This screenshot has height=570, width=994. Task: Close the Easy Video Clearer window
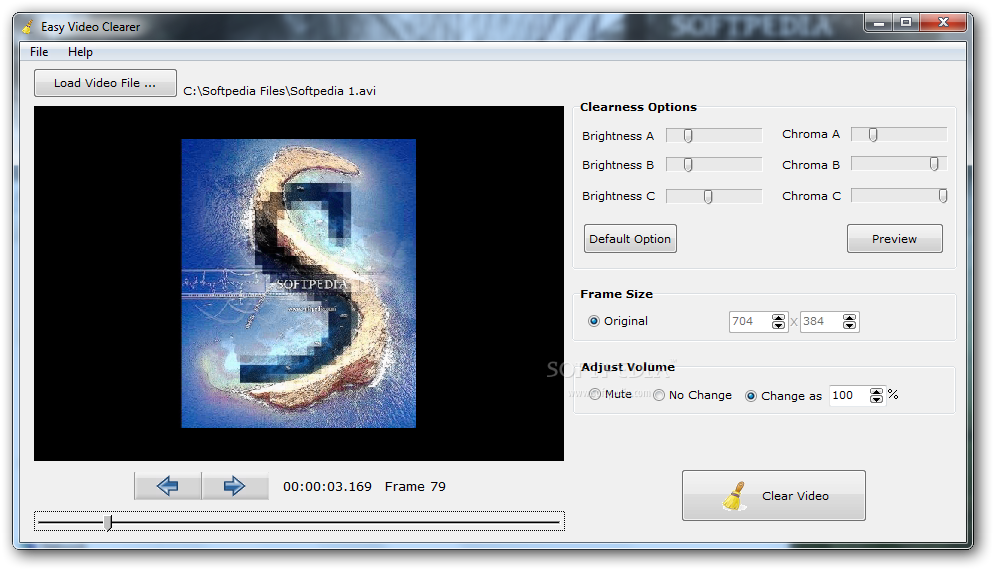click(x=943, y=23)
